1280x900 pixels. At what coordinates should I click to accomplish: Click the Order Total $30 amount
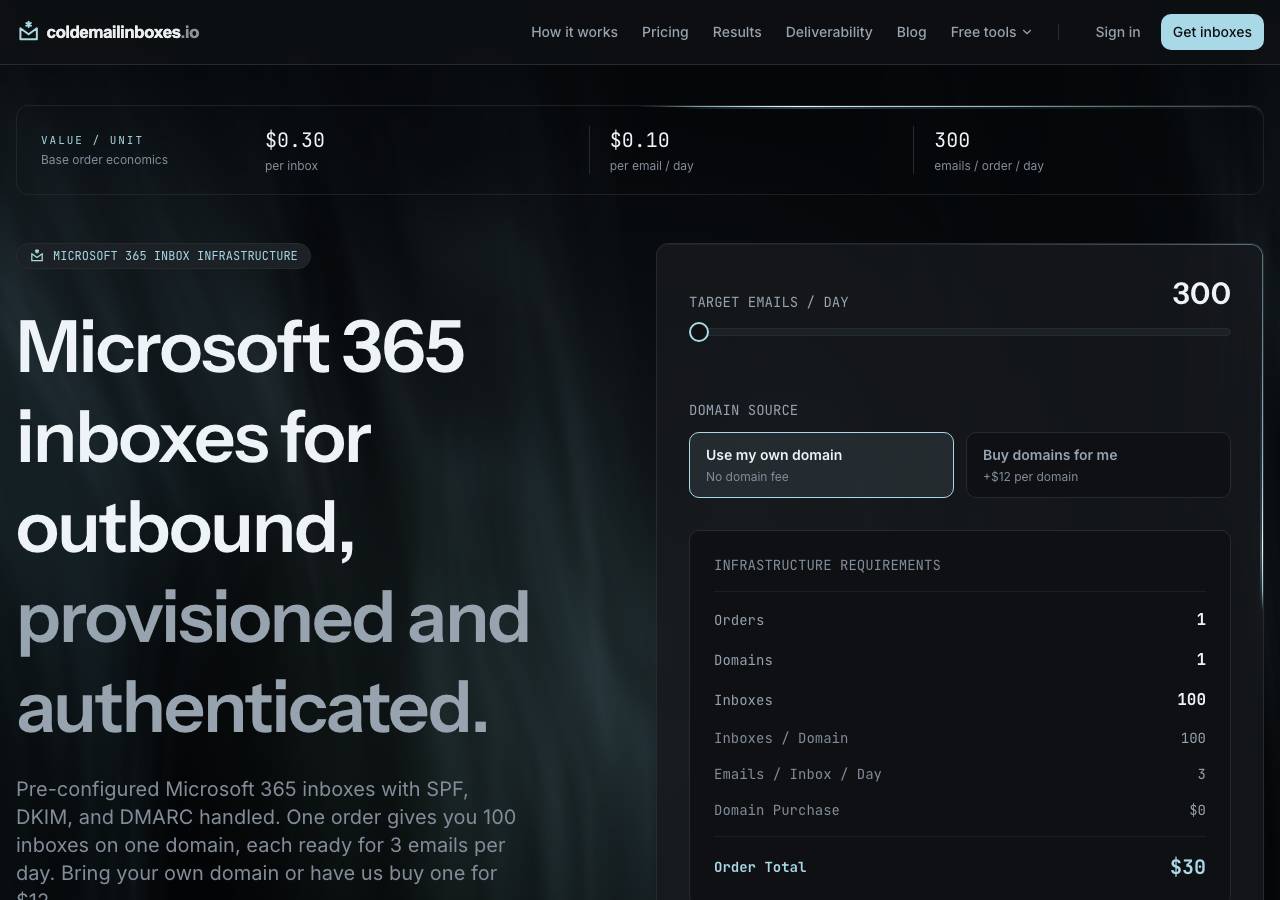pos(1188,867)
